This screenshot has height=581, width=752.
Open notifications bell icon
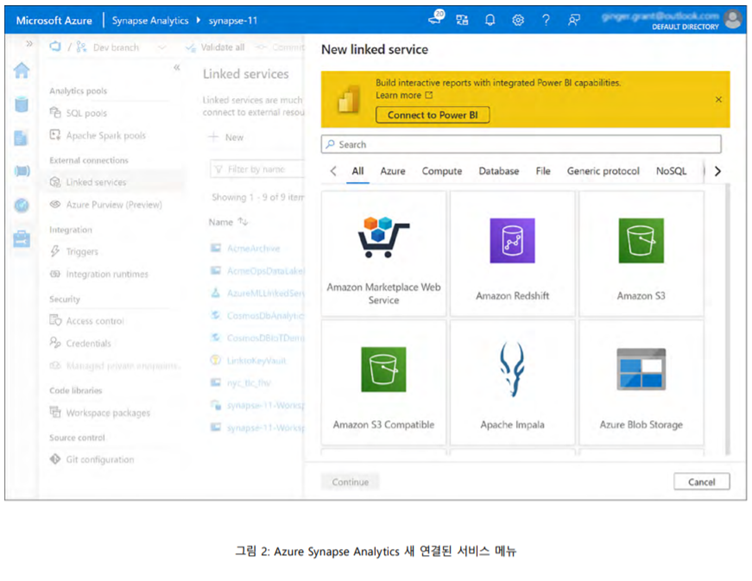[490, 20]
